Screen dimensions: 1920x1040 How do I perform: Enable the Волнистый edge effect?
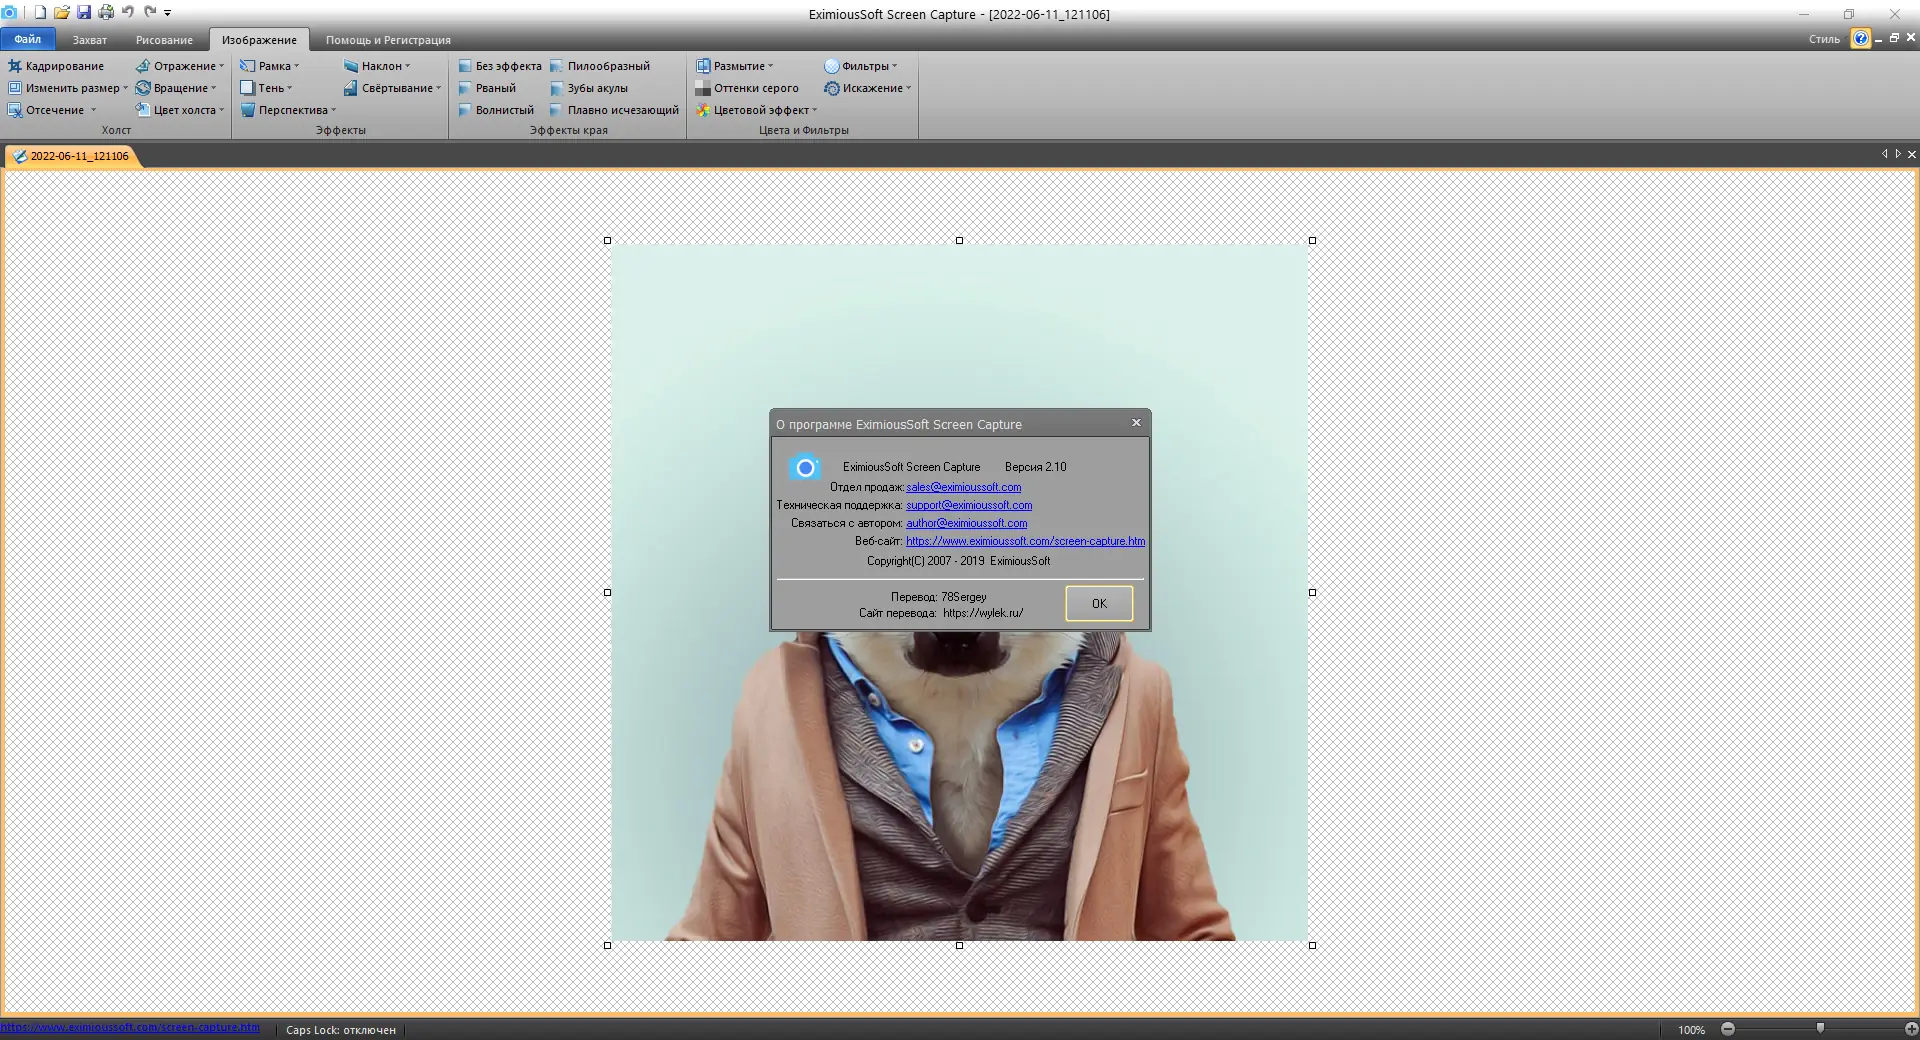(x=498, y=110)
